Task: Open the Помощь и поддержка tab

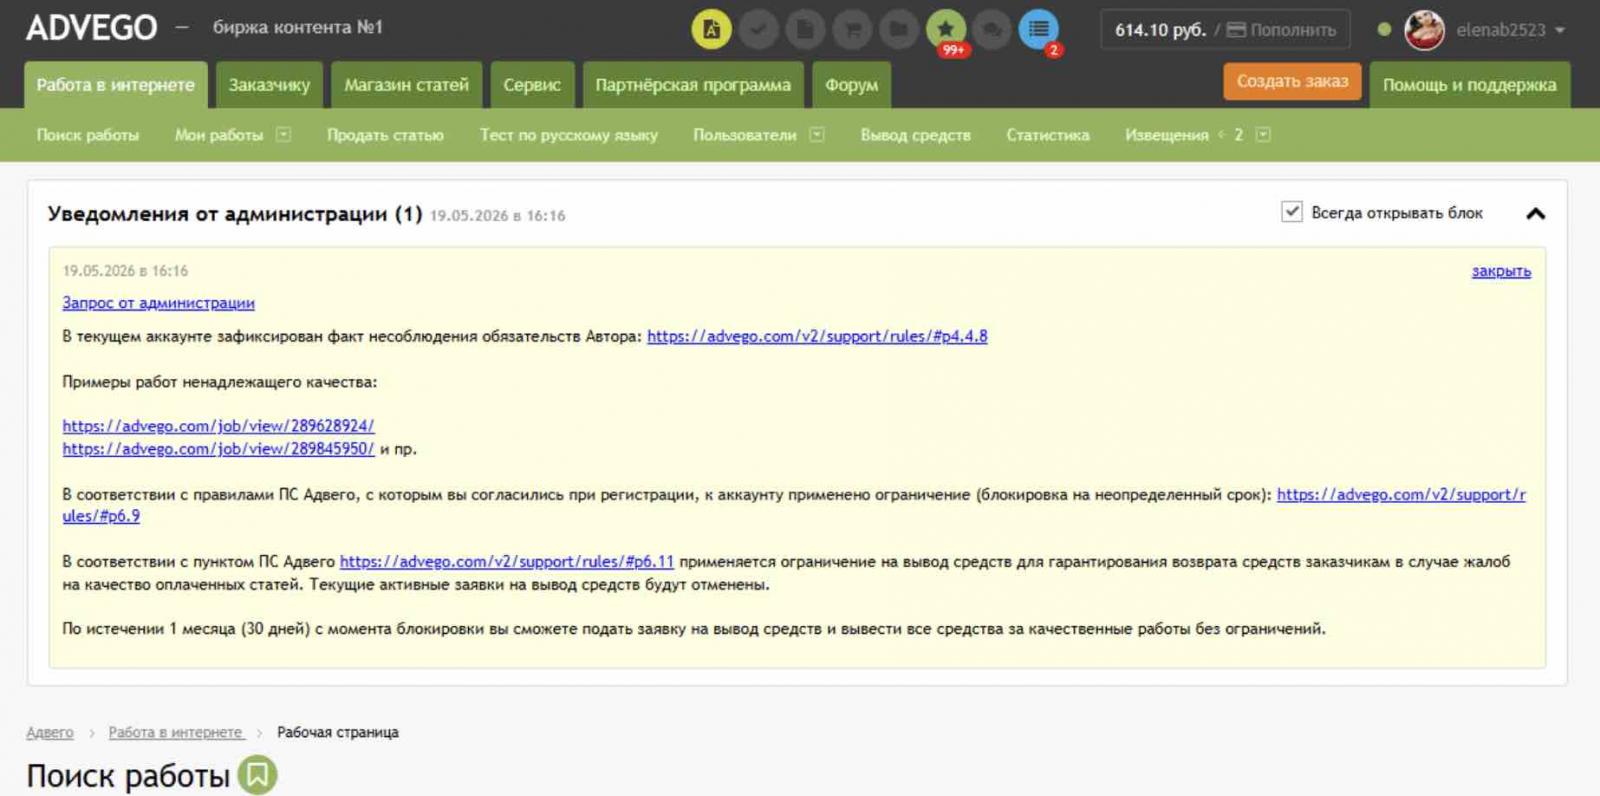Action: point(1469,85)
